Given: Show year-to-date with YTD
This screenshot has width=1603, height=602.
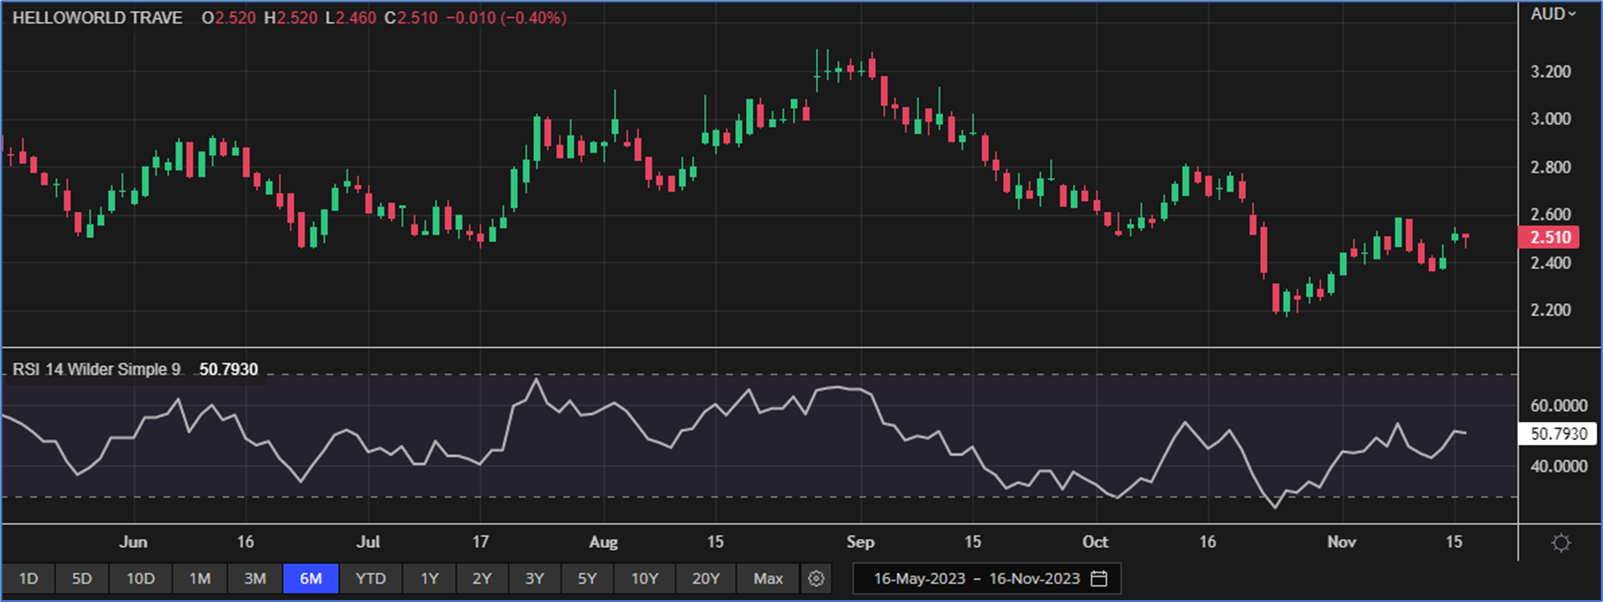Looking at the screenshot, I should (x=371, y=579).
